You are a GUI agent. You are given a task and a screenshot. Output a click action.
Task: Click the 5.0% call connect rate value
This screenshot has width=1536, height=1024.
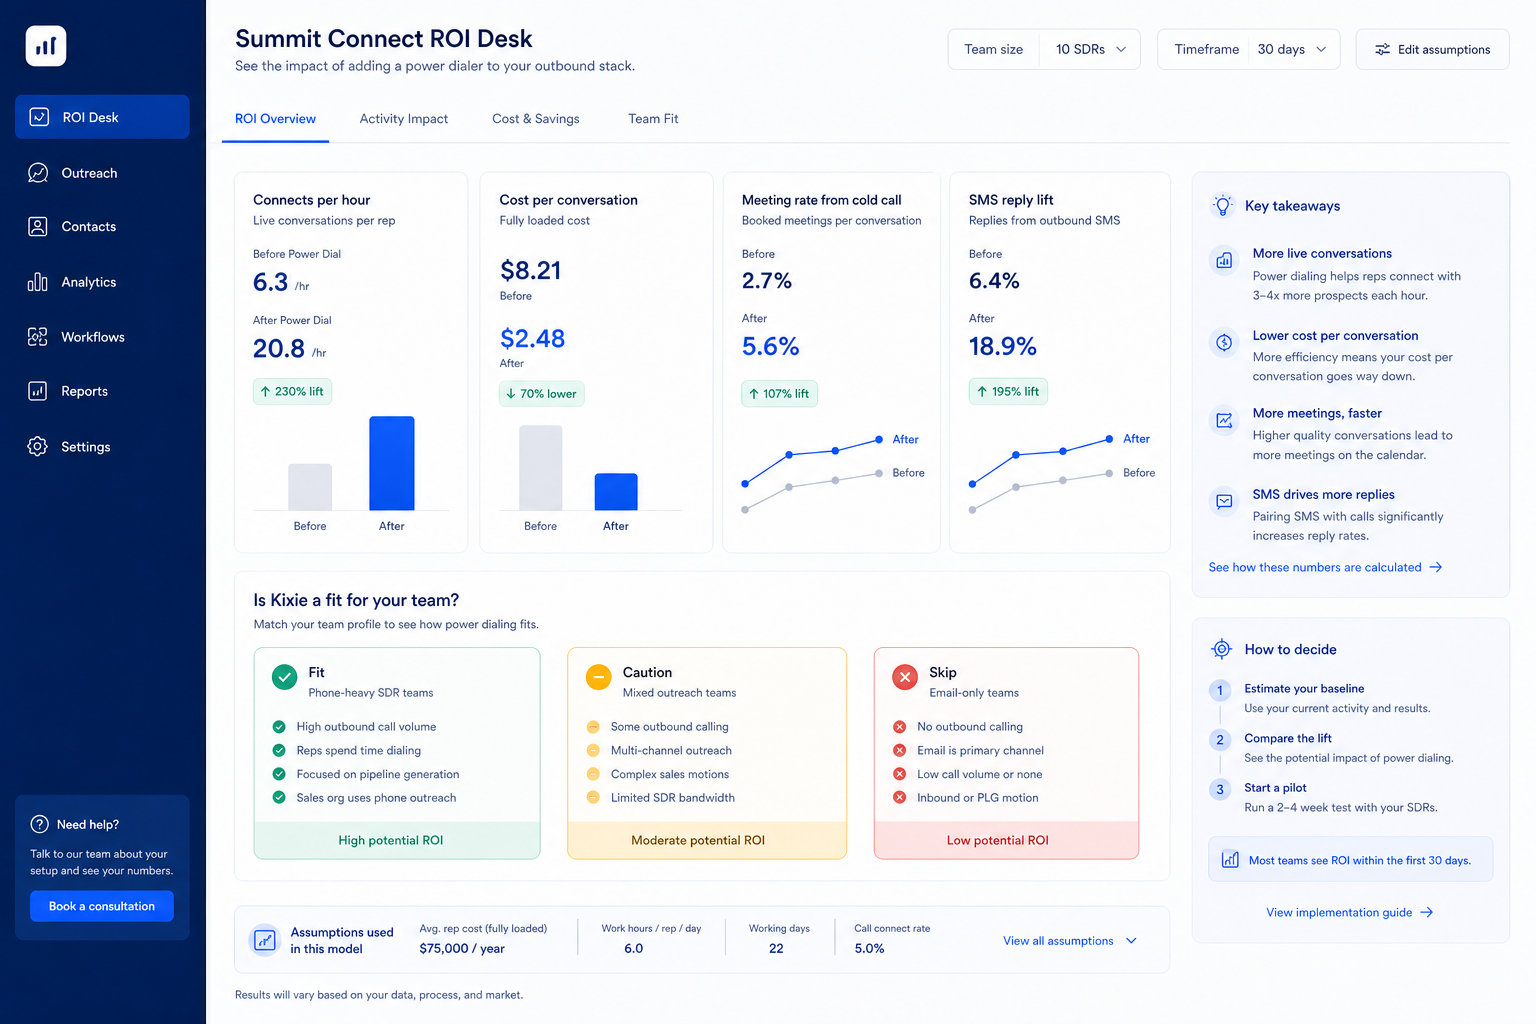tap(869, 949)
